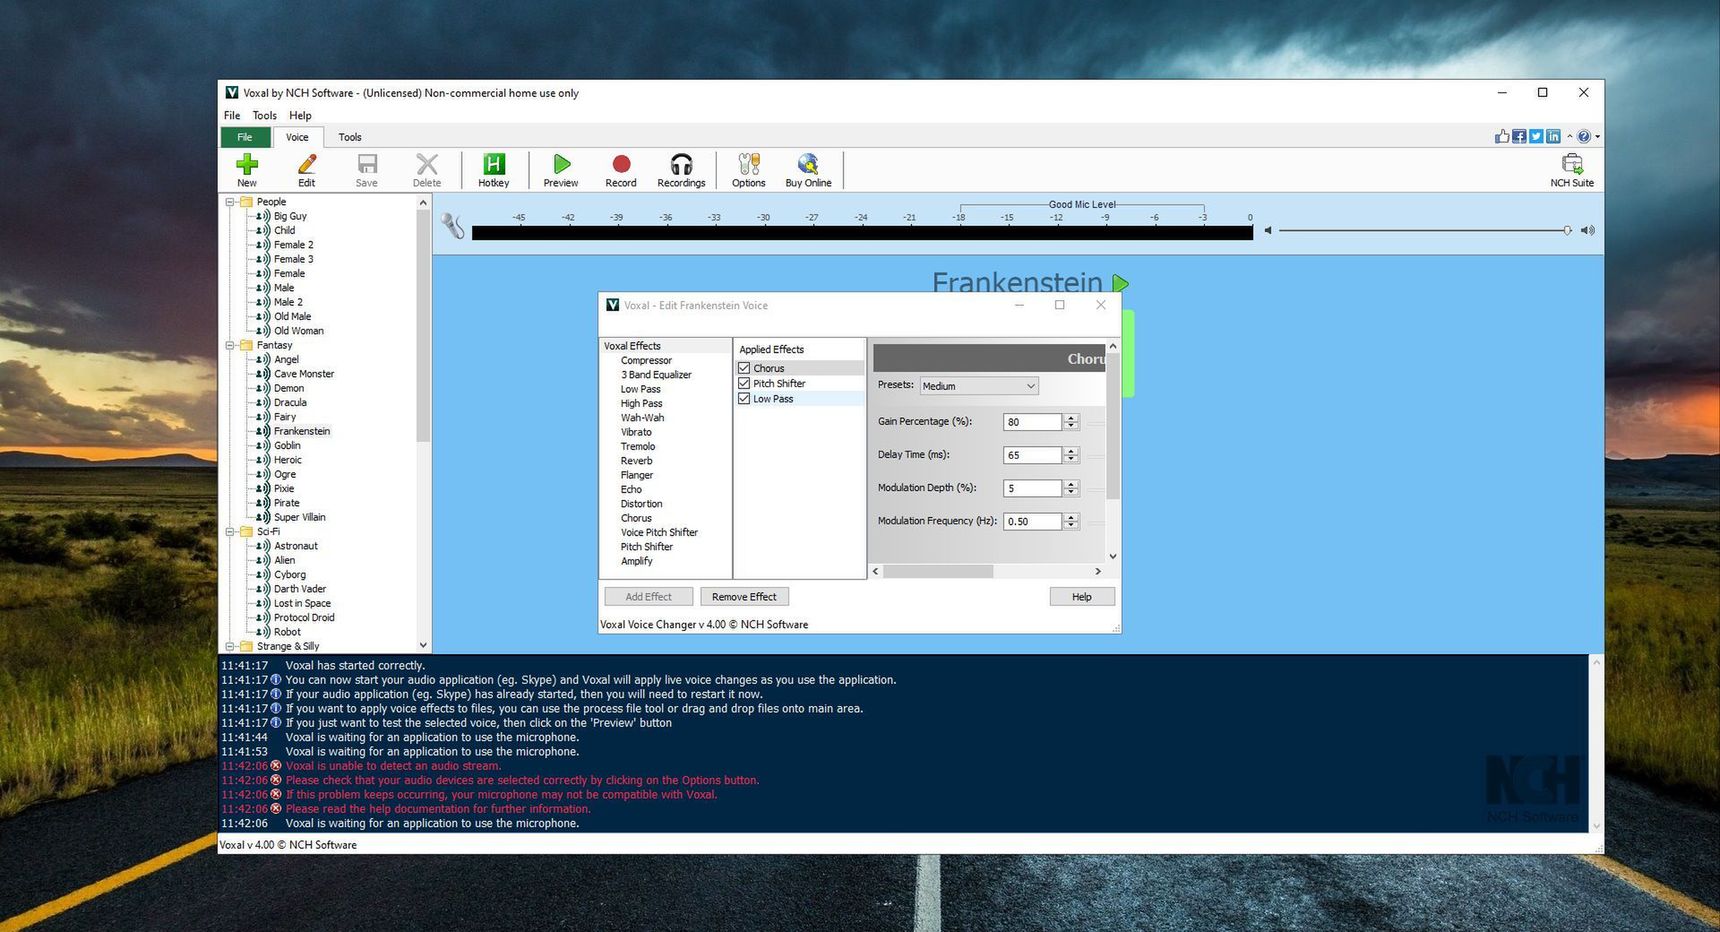This screenshot has width=1720, height=932.
Task: Switch to the Tools ribbon tab
Action: pos(350,137)
